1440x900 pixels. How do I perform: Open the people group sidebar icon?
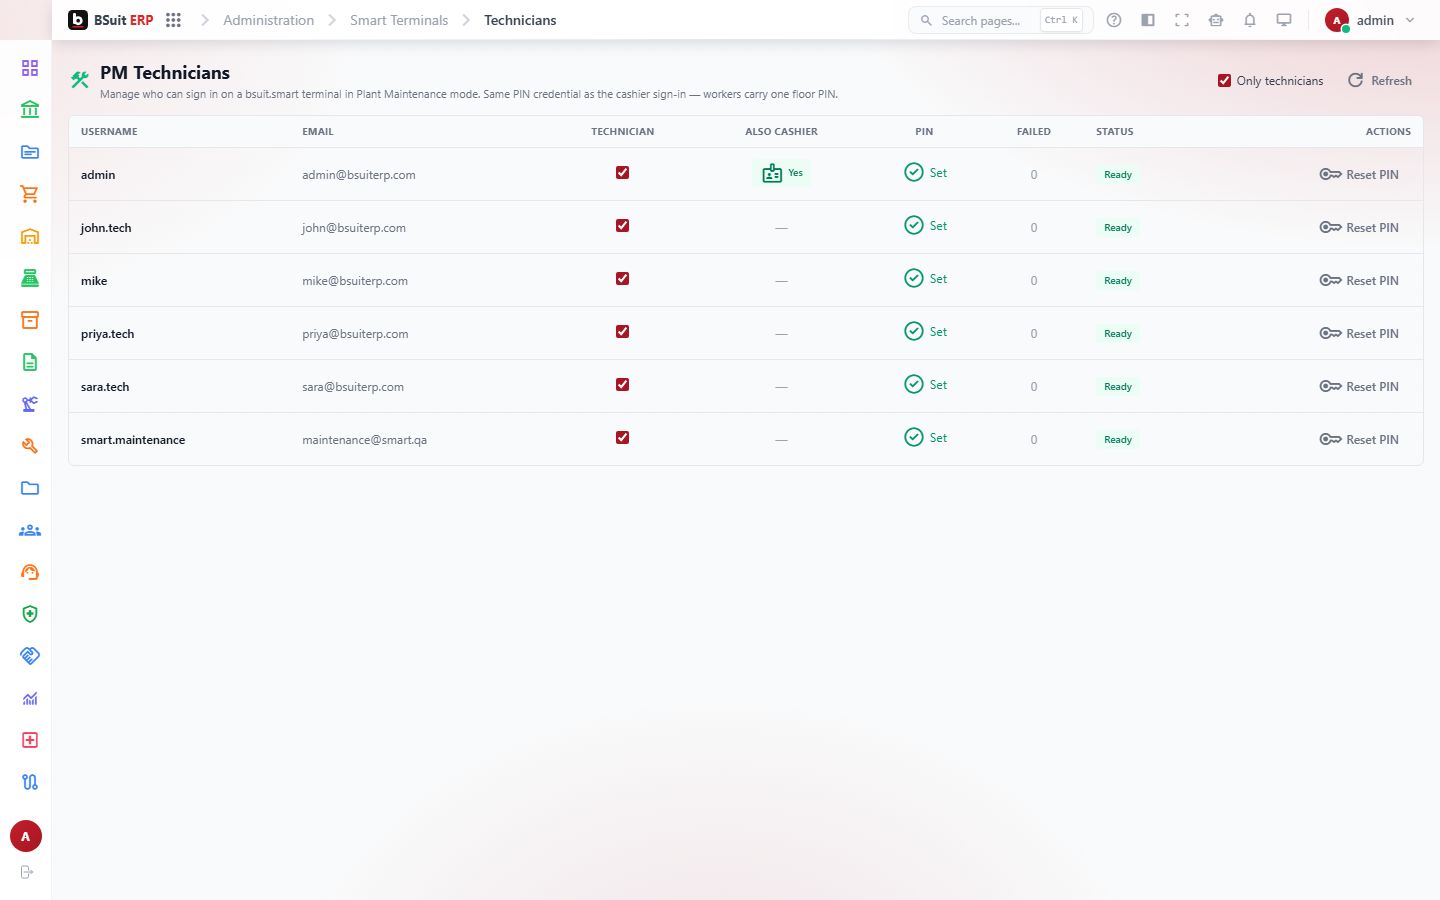(30, 530)
